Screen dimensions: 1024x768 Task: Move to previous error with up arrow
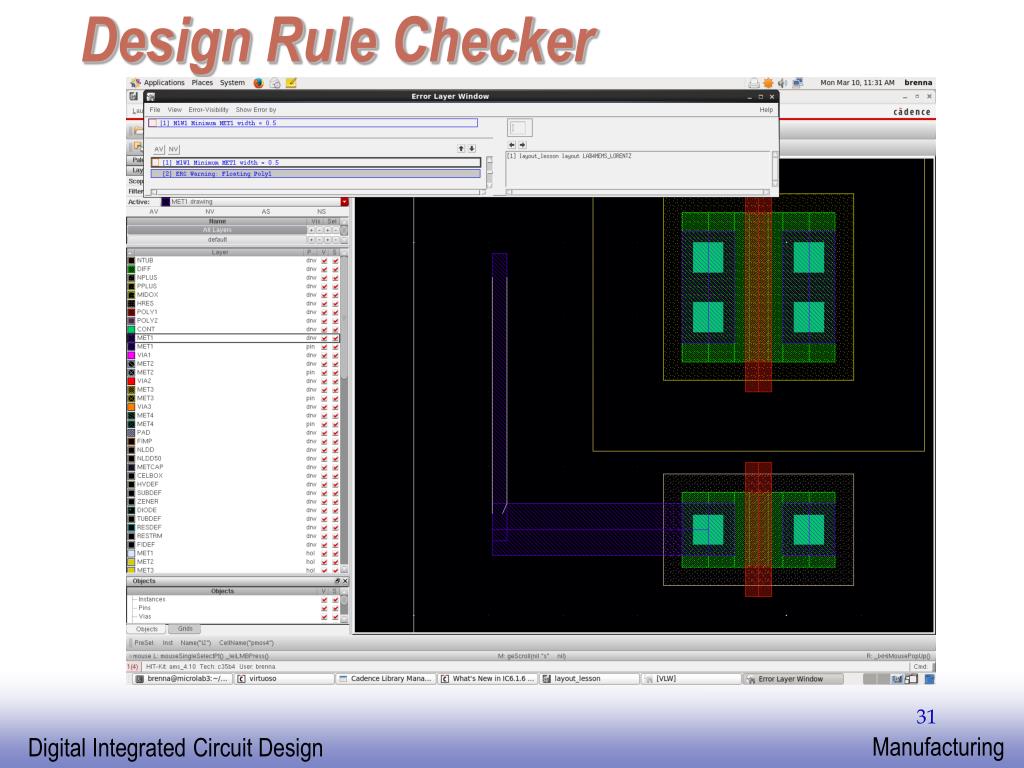tap(461, 149)
